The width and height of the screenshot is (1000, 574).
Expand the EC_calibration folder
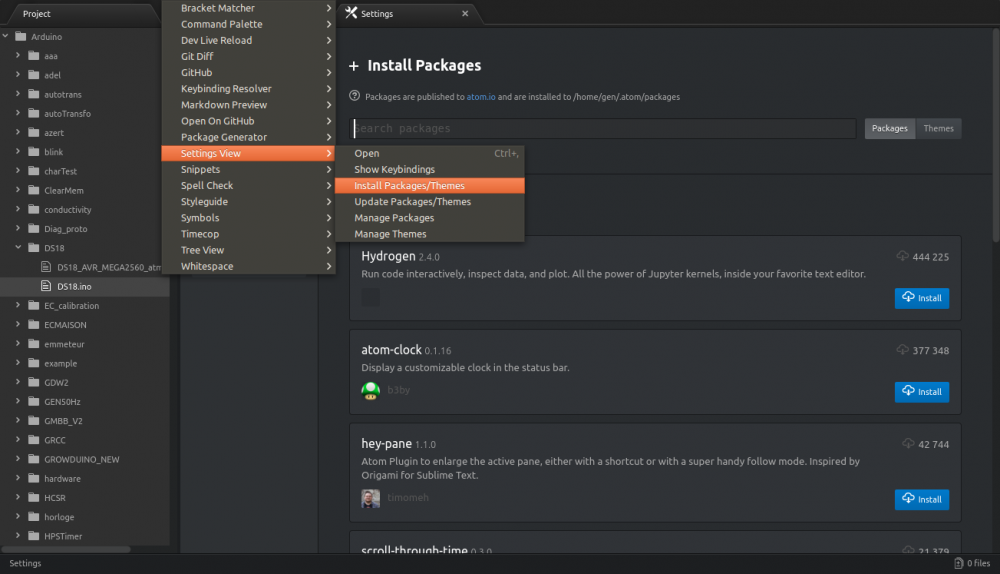(x=18, y=305)
